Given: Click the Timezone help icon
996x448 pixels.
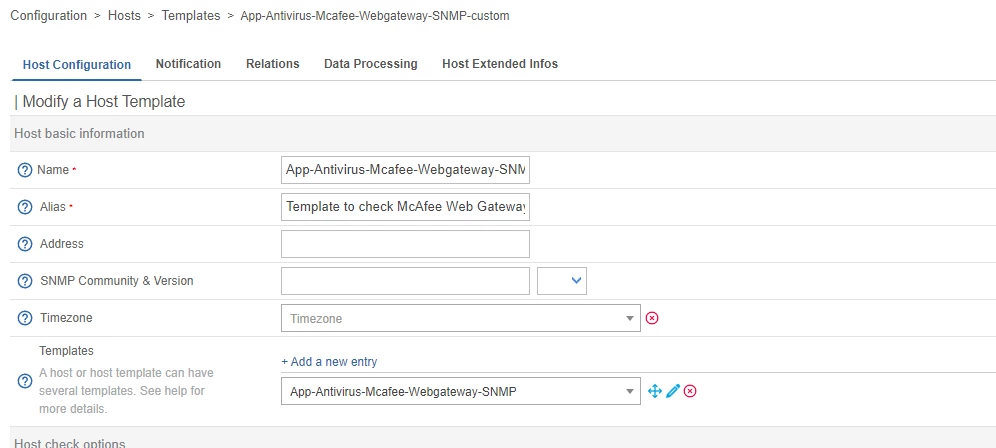Looking at the screenshot, I should 25,318.
